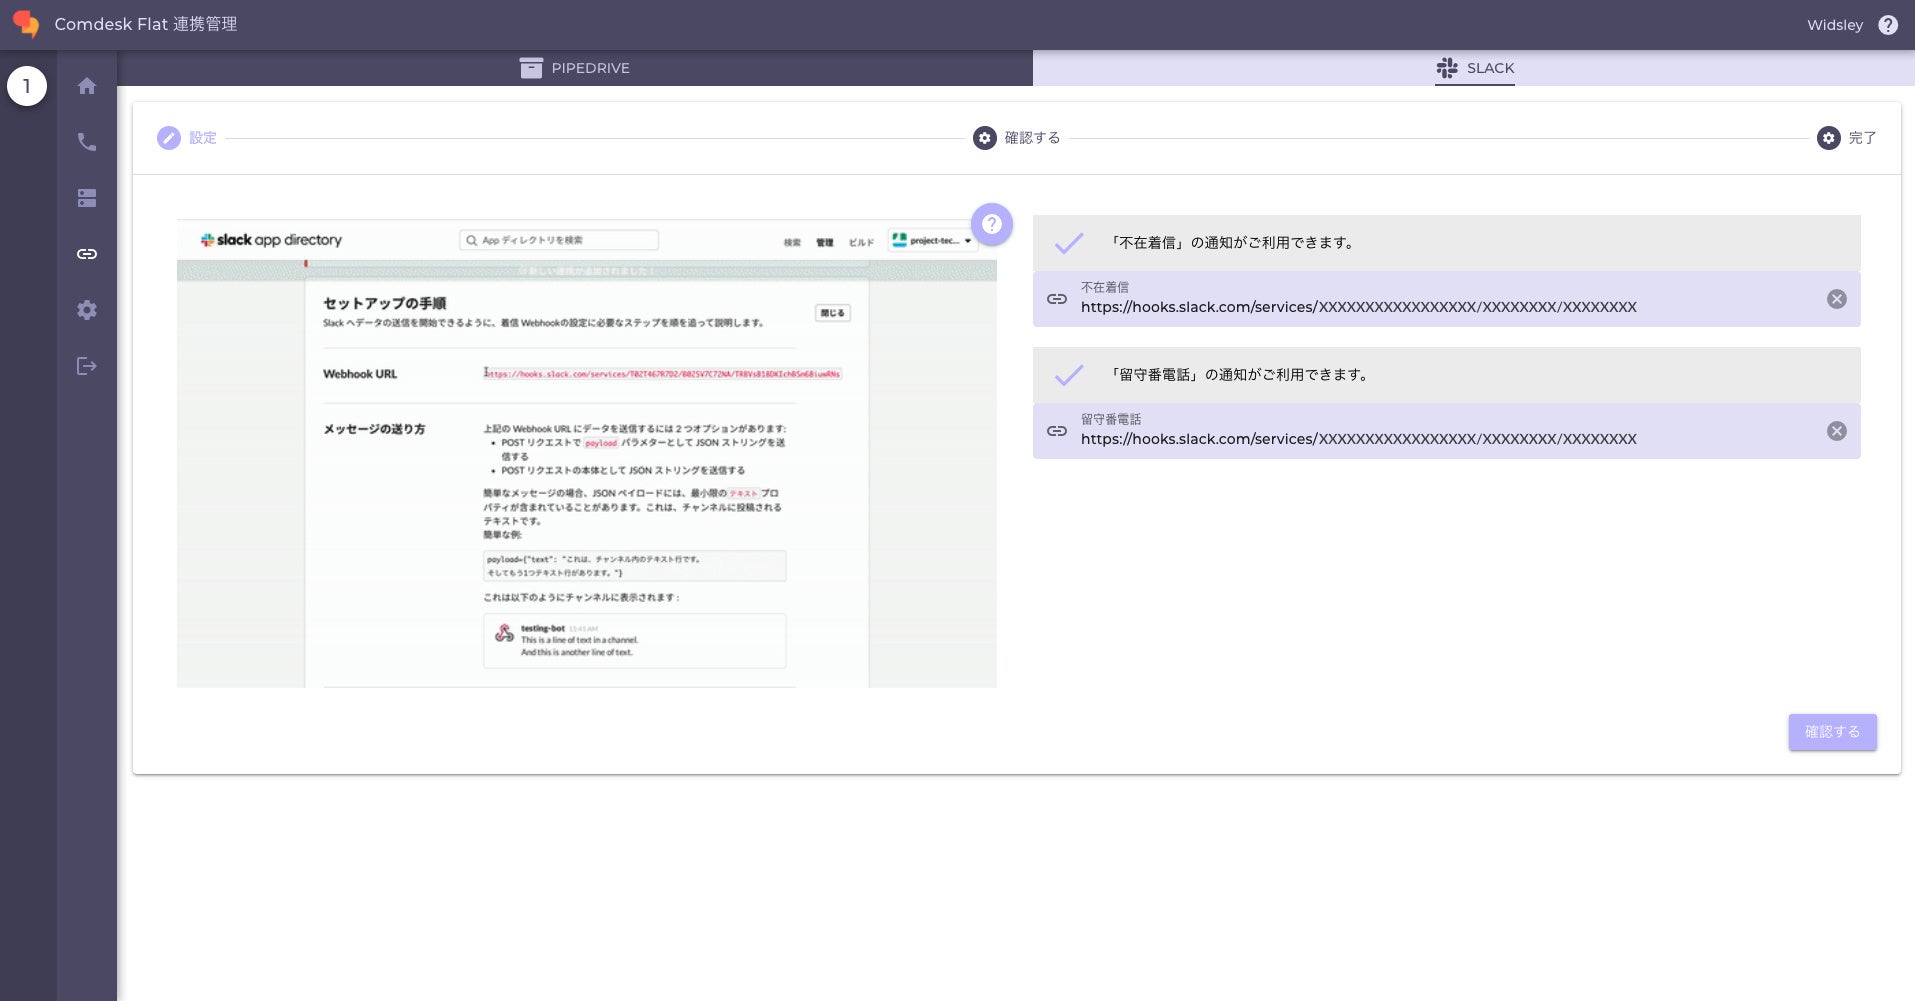The width and height of the screenshot is (1915, 1001).
Task: Switch to the PIPEDRIVE tab
Action: coord(575,68)
